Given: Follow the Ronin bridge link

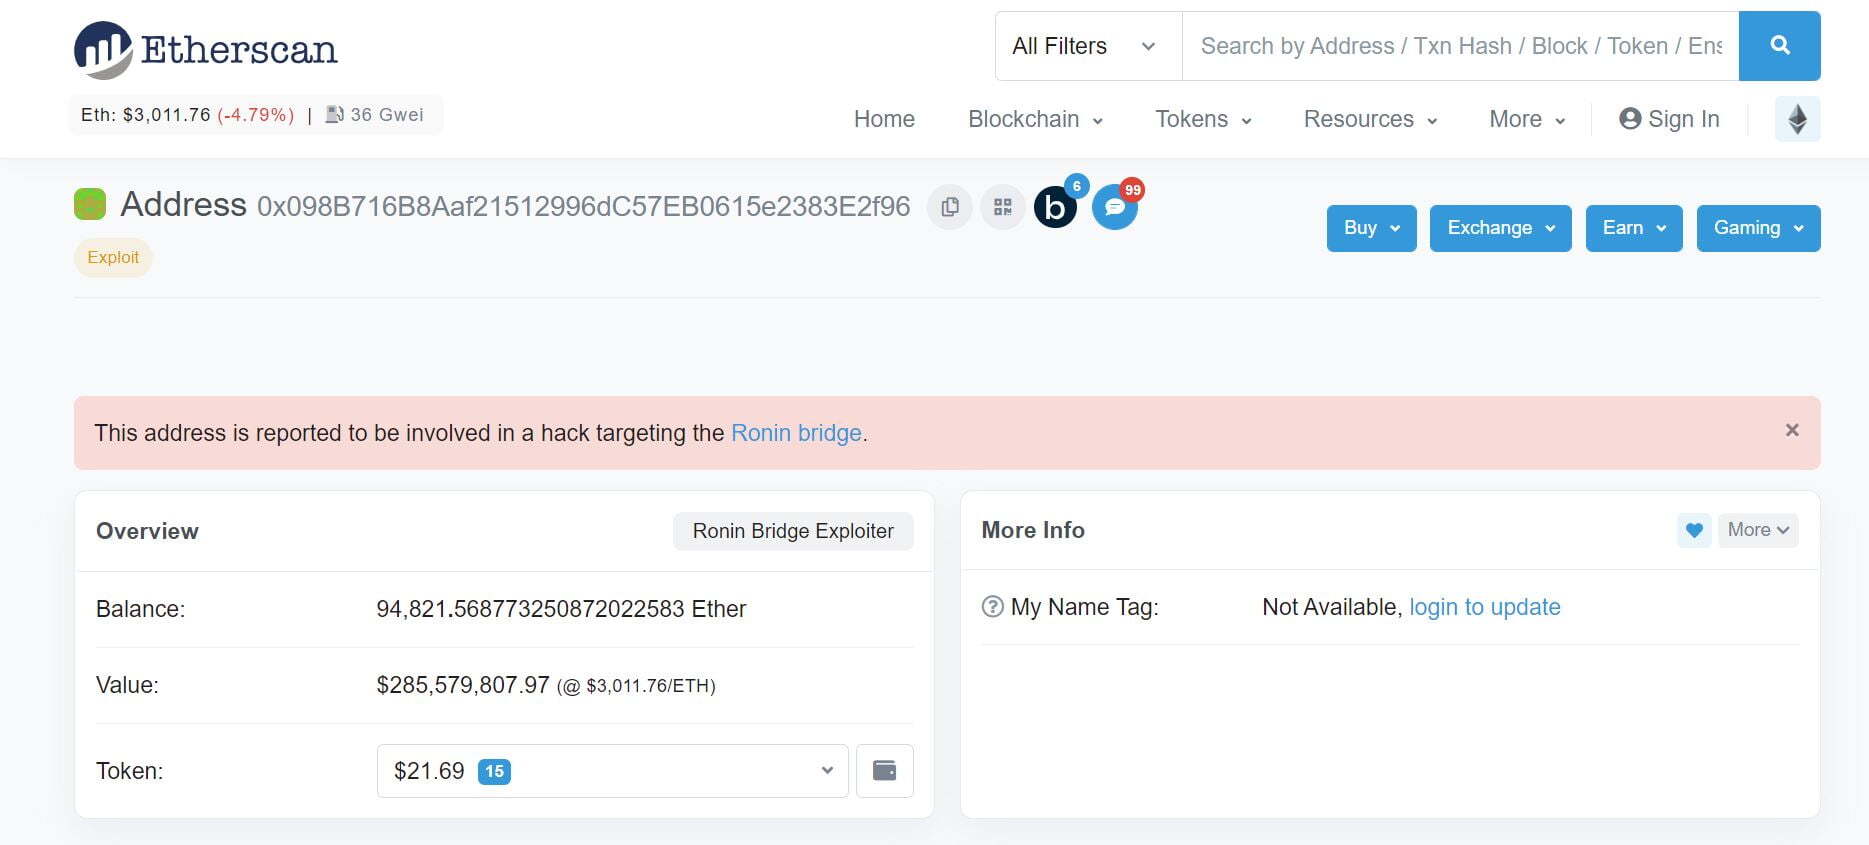Looking at the screenshot, I should (796, 433).
